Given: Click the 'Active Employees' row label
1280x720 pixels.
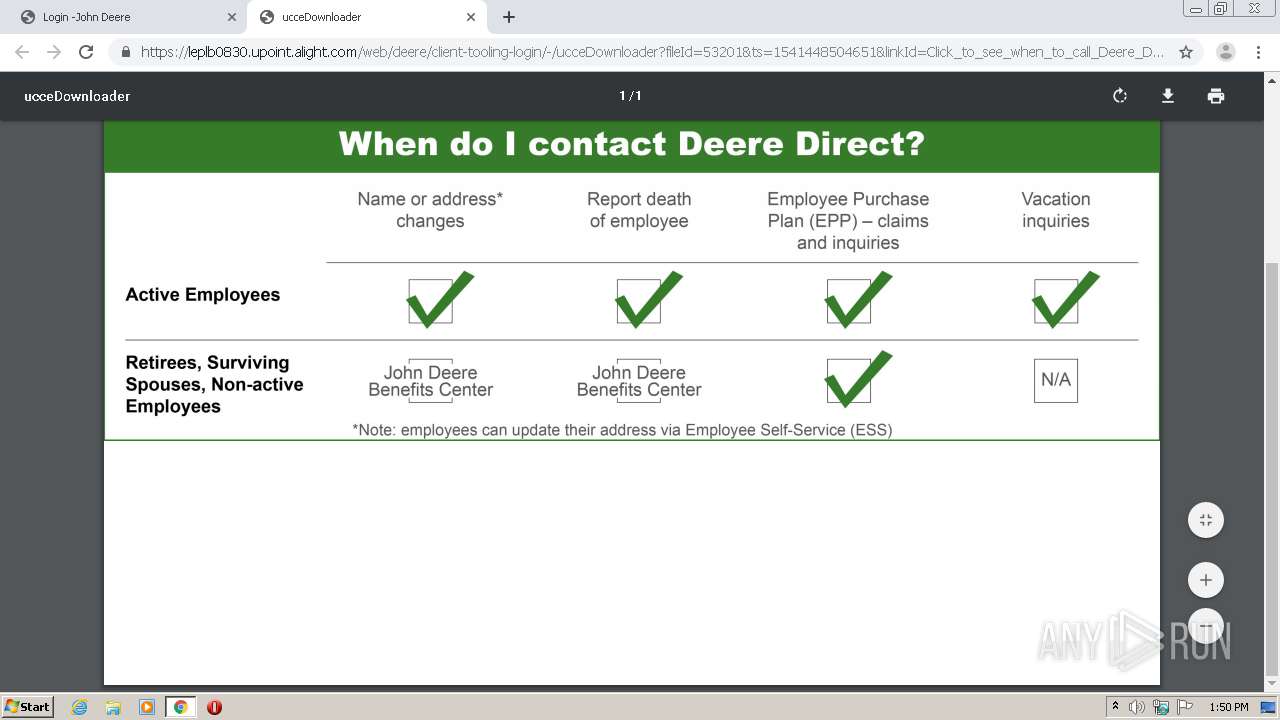Looking at the screenshot, I should point(203,295).
